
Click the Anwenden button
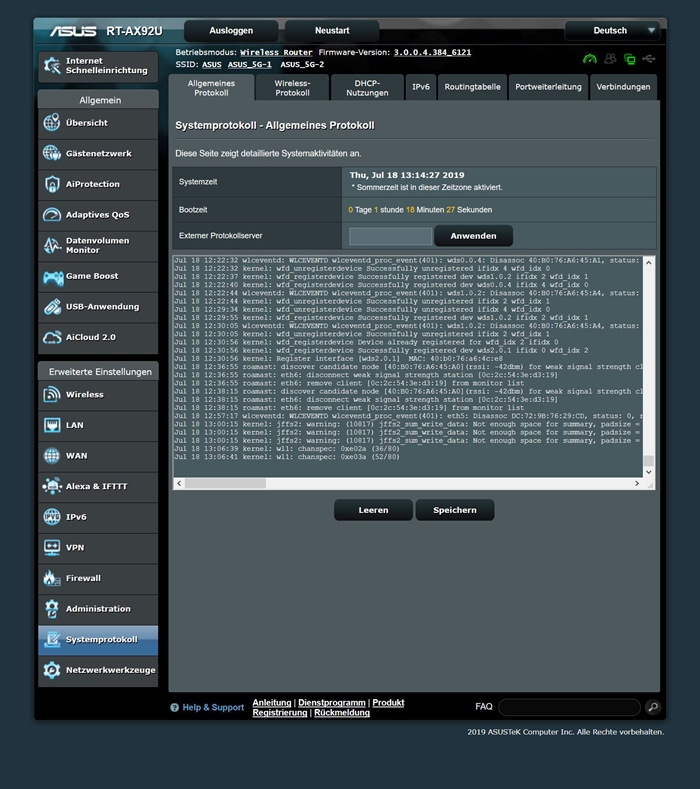pyautogui.click(x=473, y=235)
